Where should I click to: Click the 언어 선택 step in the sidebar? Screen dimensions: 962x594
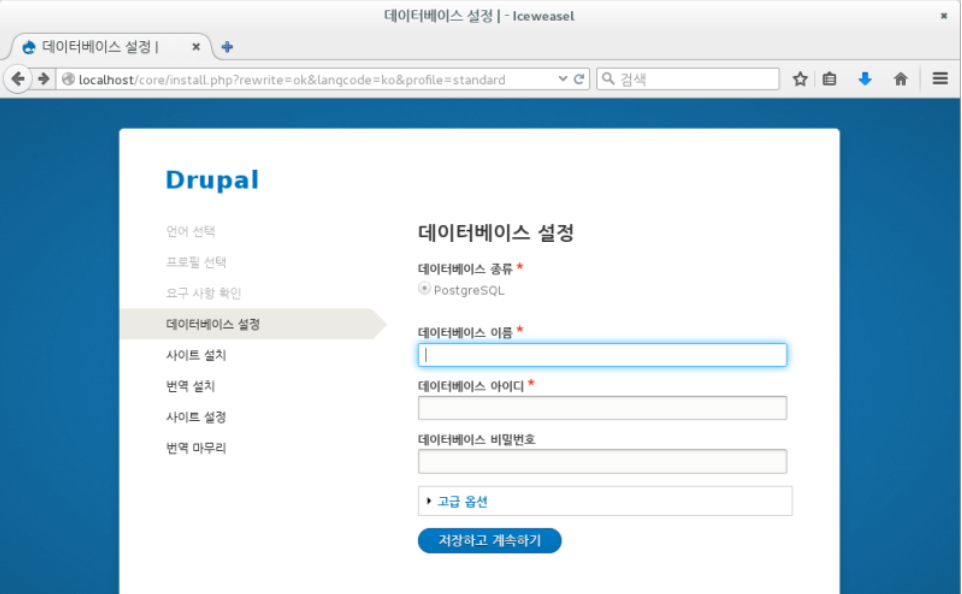coord(191,231)
